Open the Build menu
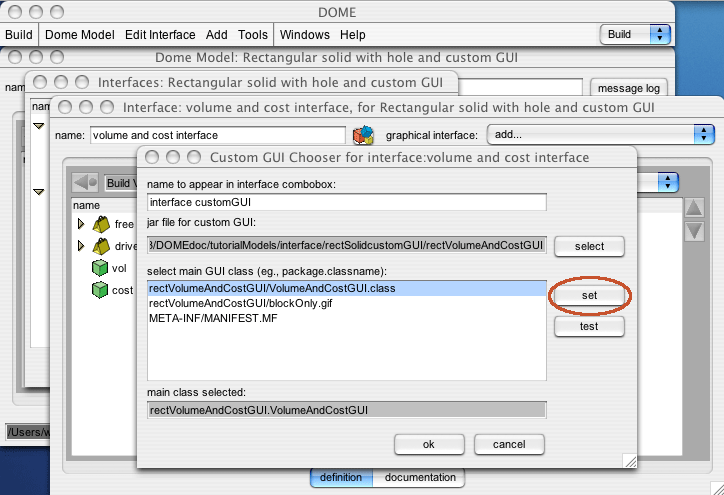 coord(19,35)
